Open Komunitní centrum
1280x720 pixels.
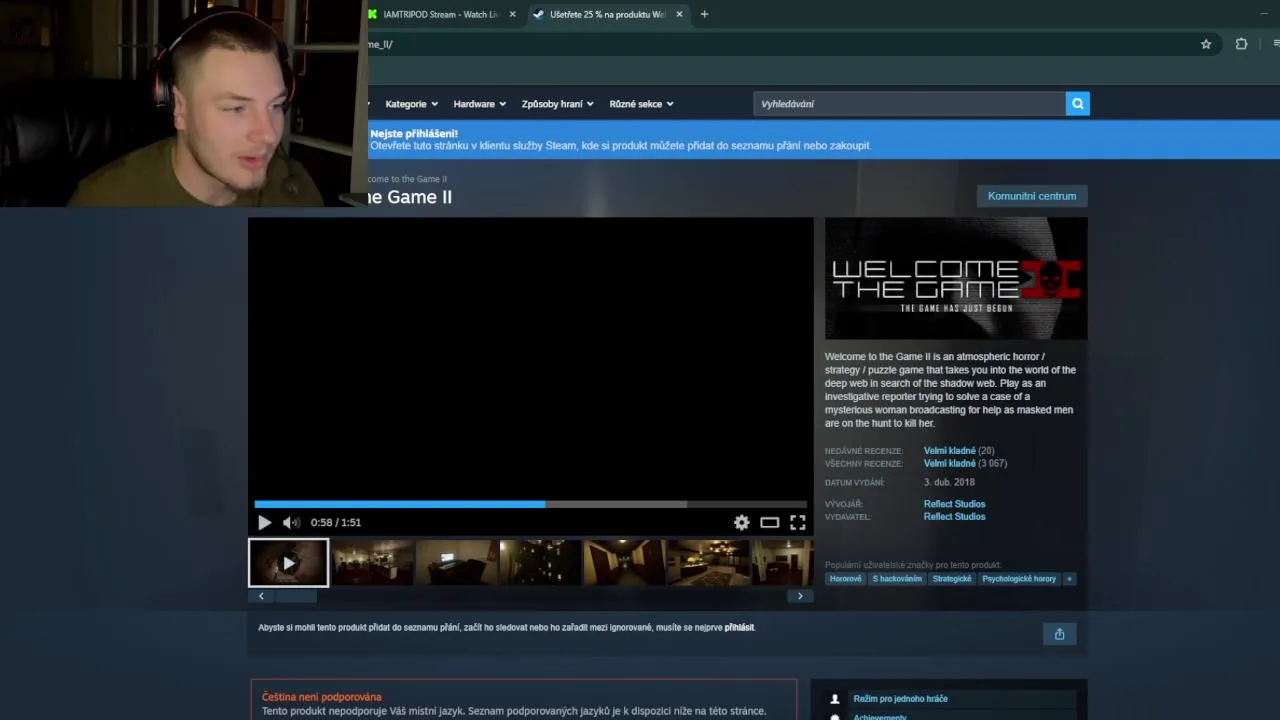pos(1032,196)
